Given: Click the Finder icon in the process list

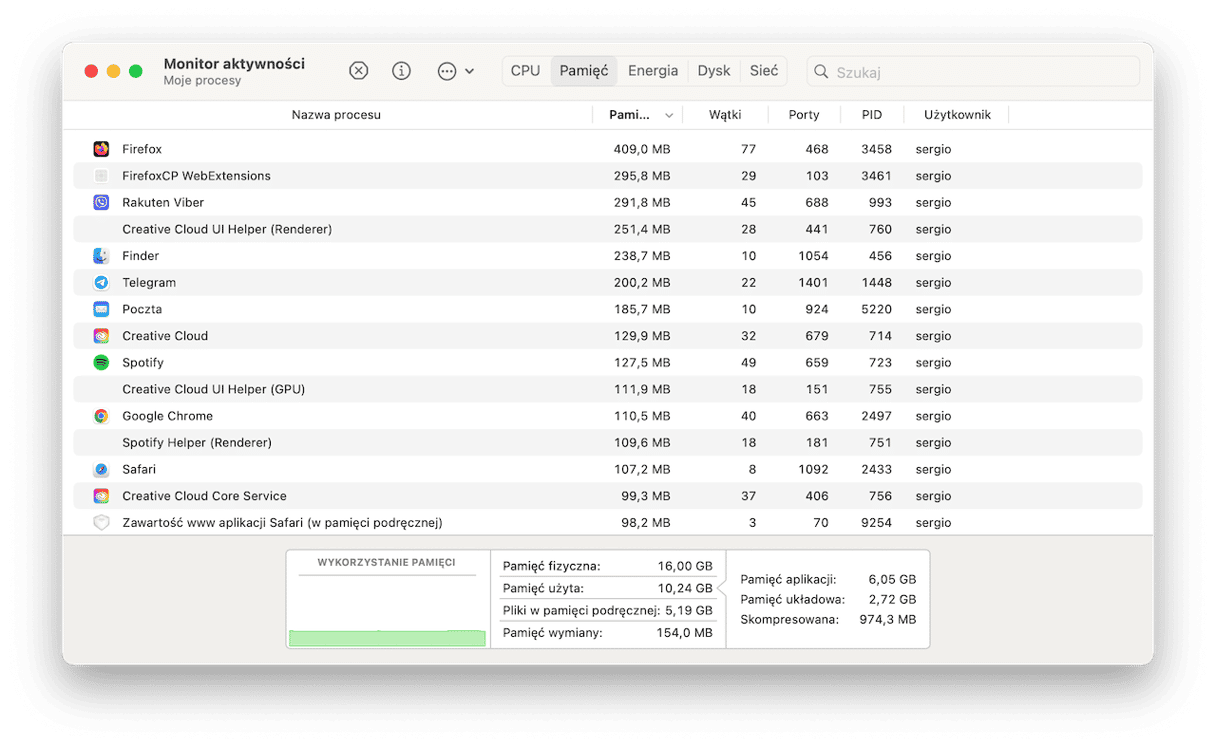Looking at the screenshot, I should (101, 256).
